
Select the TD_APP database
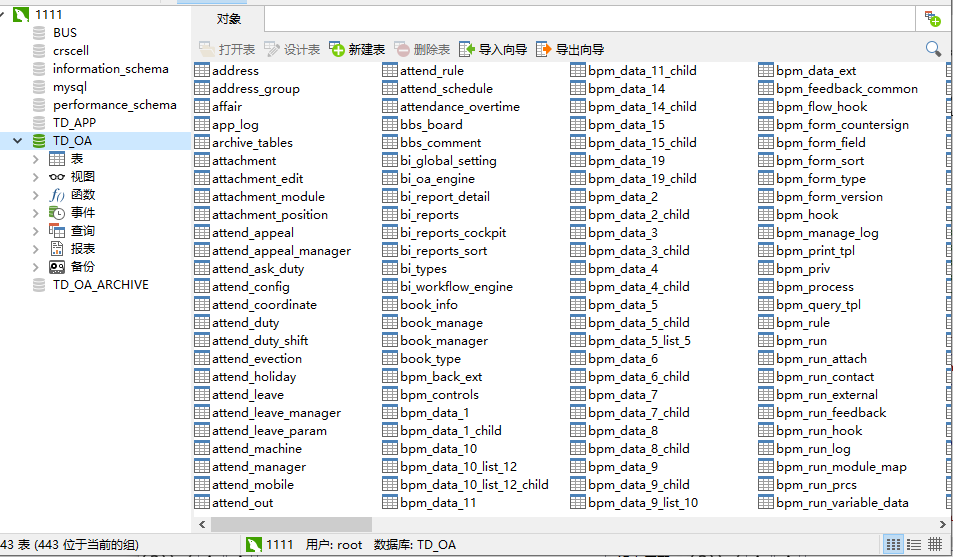click(x=74, y=123)
